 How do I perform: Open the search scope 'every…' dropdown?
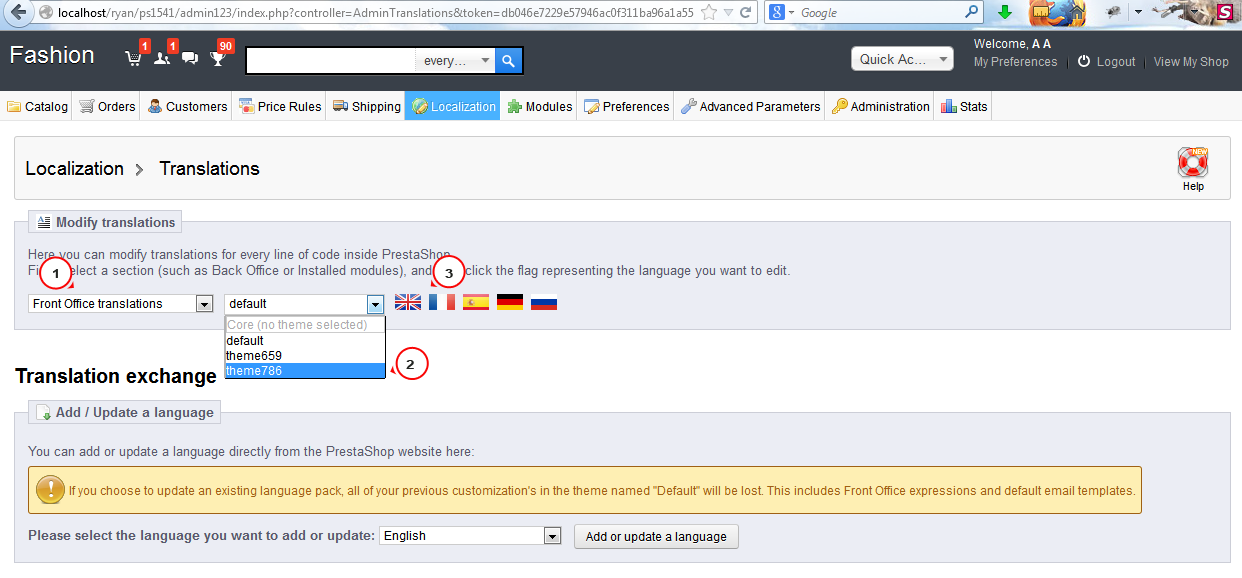pyautogui.click(x=455, y=61)
